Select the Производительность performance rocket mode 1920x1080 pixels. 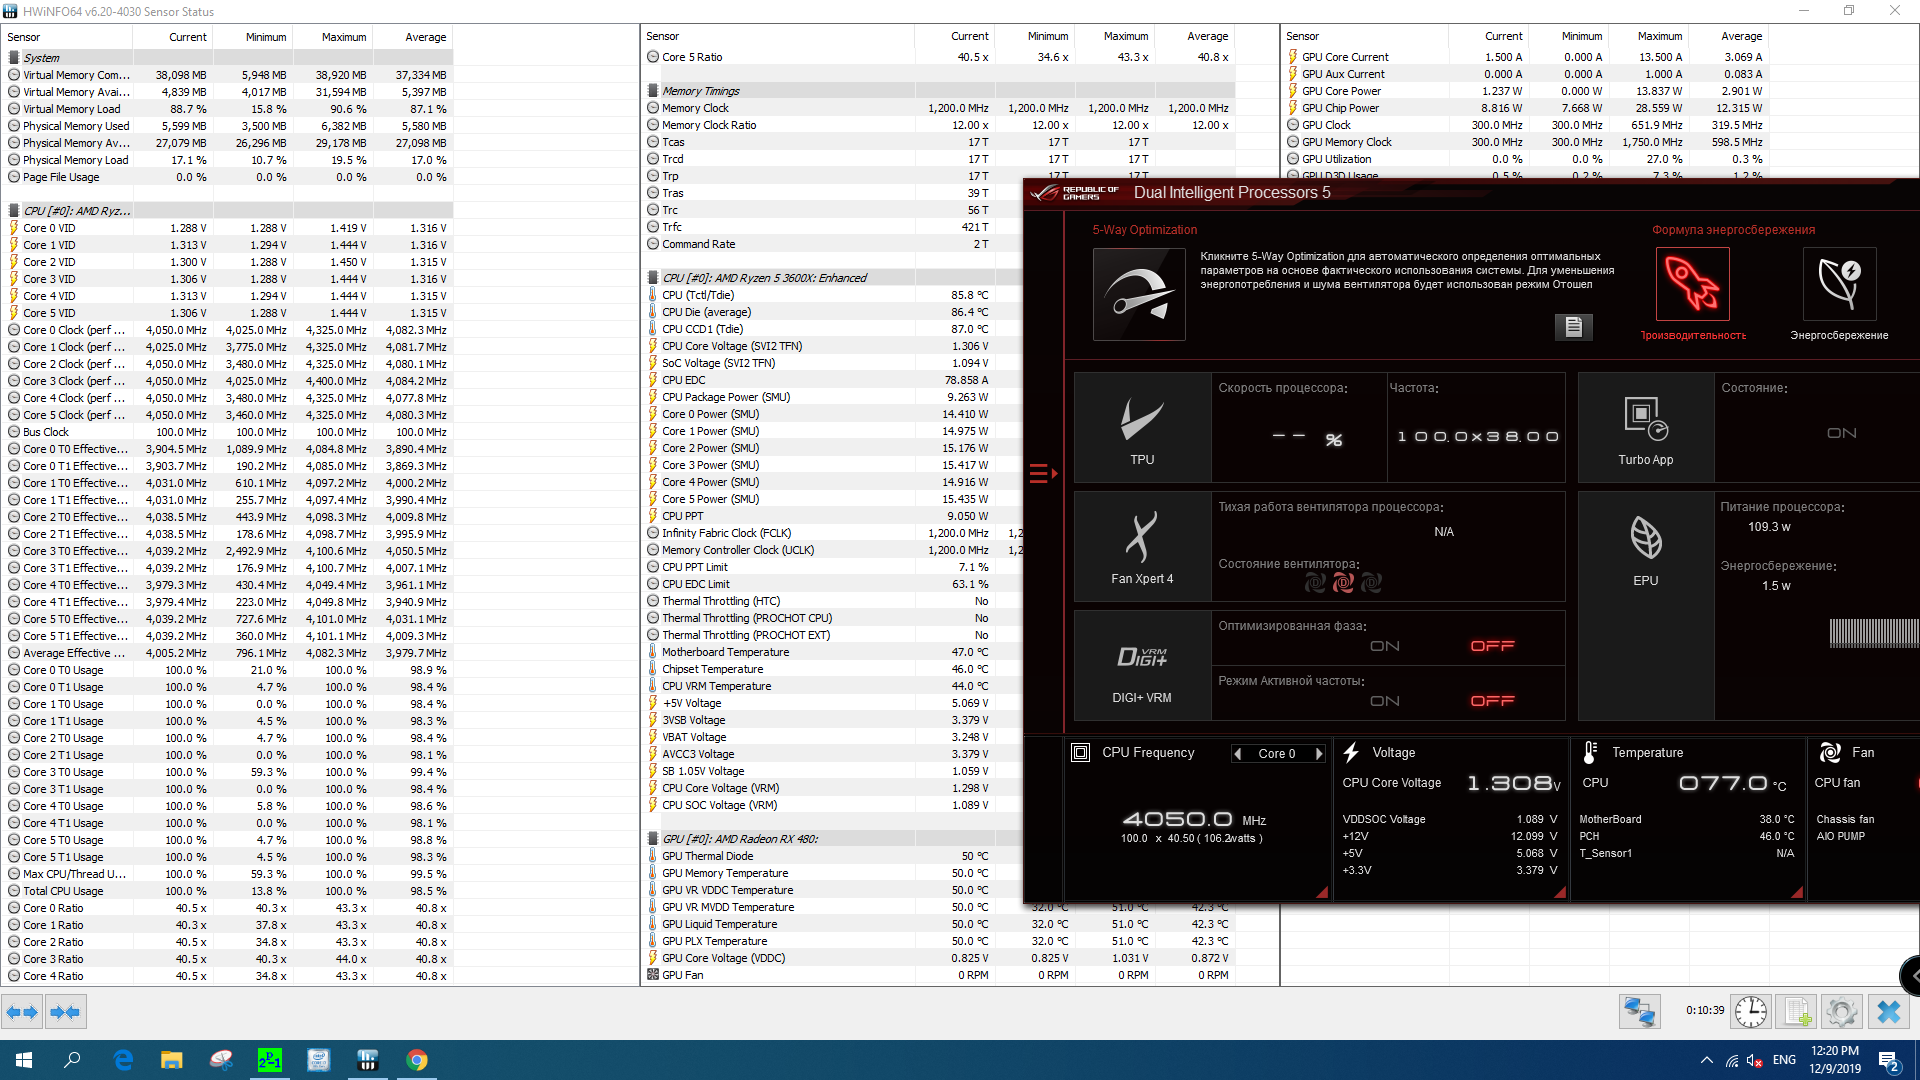(x=1692, y=285)
